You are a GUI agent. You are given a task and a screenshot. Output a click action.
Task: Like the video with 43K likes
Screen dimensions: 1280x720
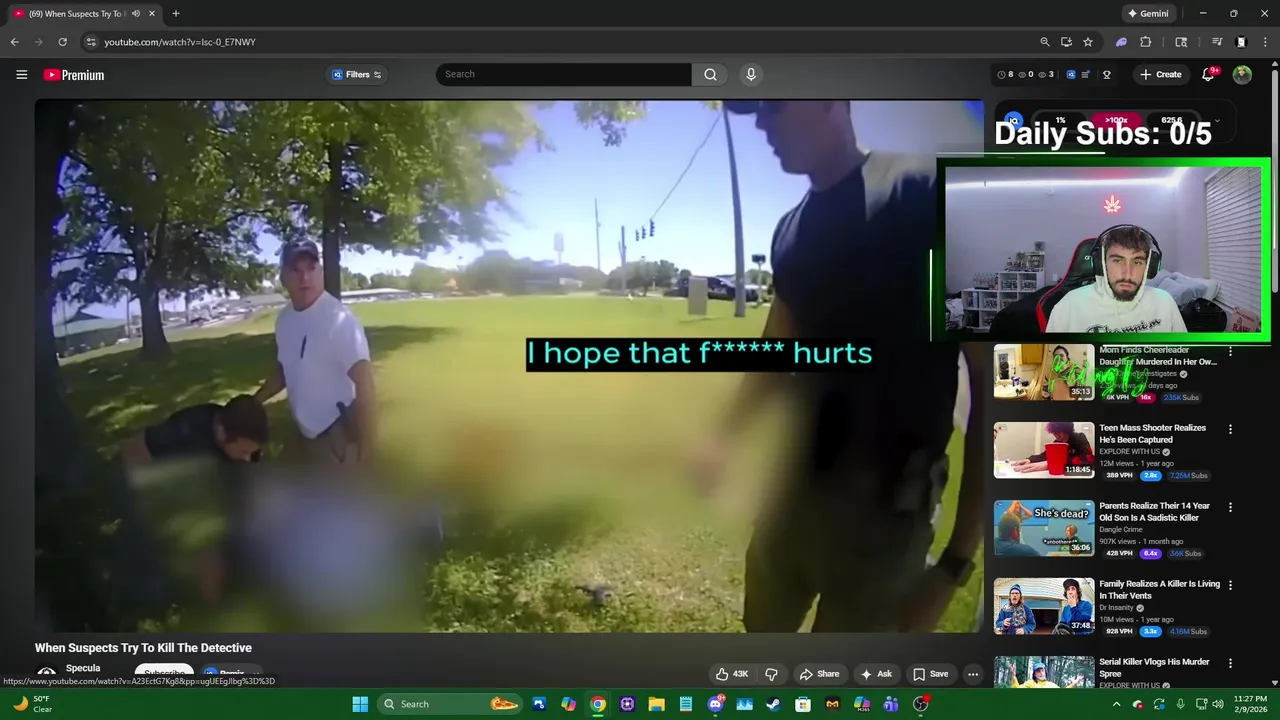[732, 674]
